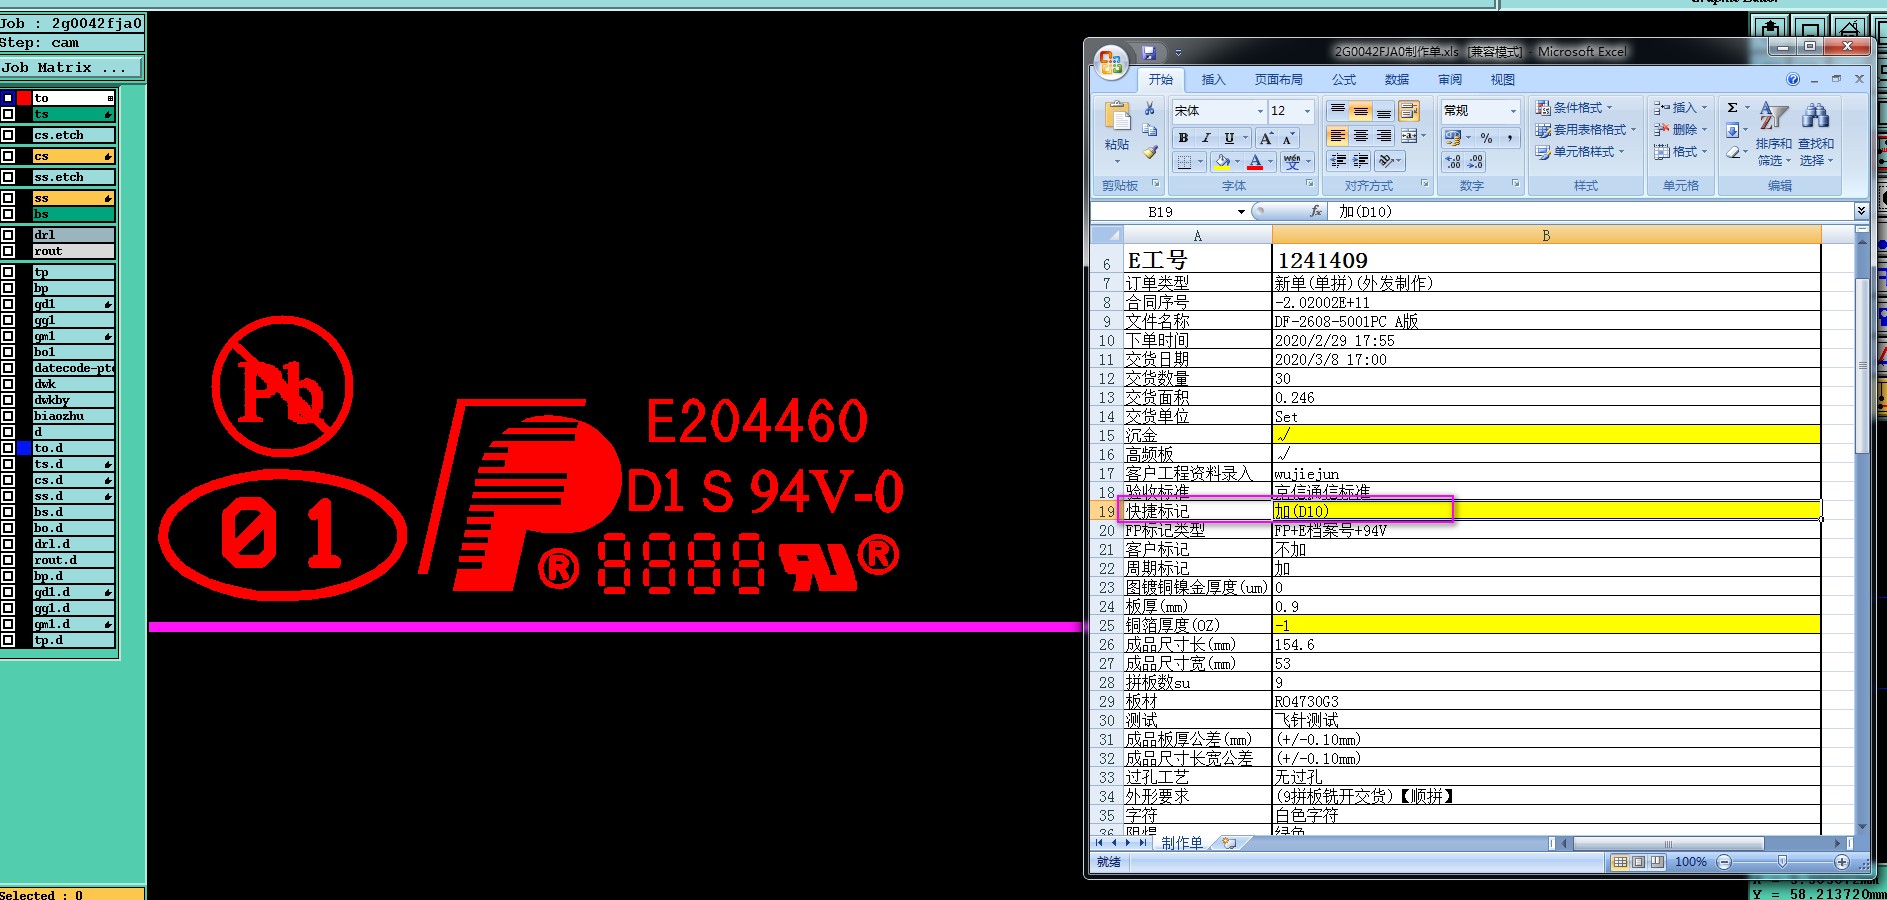Open the number format dropdown (常规)
Image resolution: width=1887 pixels, height=900 pixels.
pos(1513,111)
